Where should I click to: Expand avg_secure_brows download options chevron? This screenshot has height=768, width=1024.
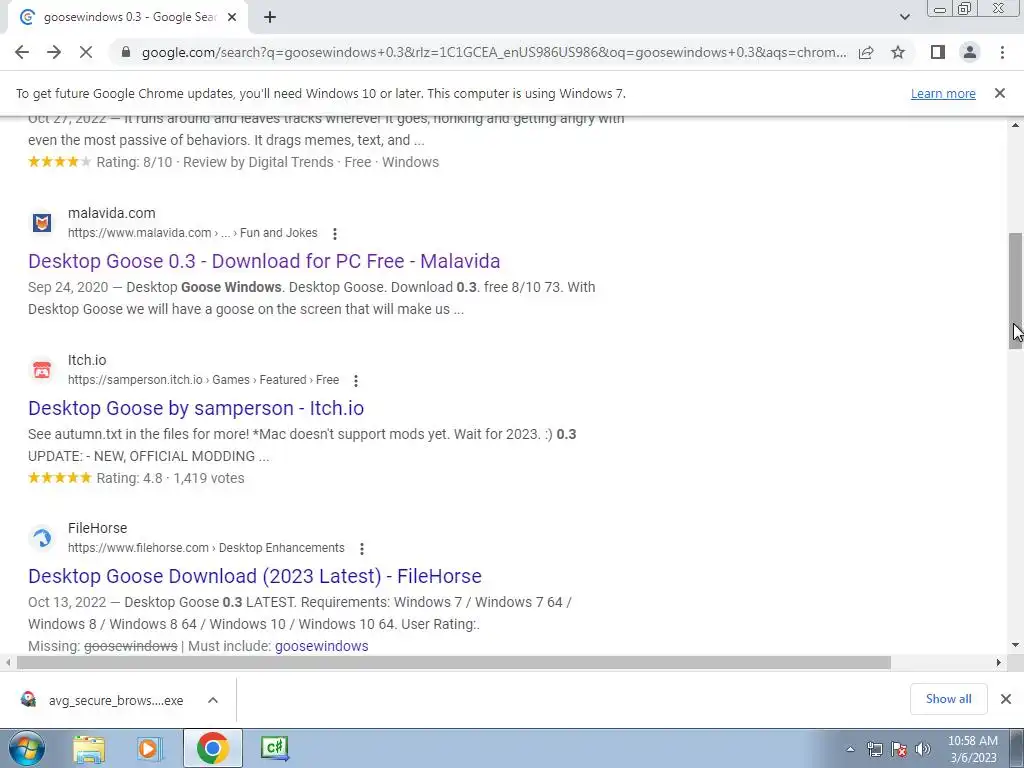pos(213,700)
